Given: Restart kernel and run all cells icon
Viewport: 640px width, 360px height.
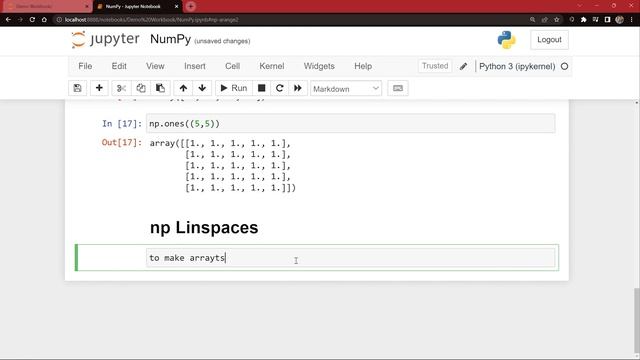Looking at the screenshot, I should pos(298,88).
